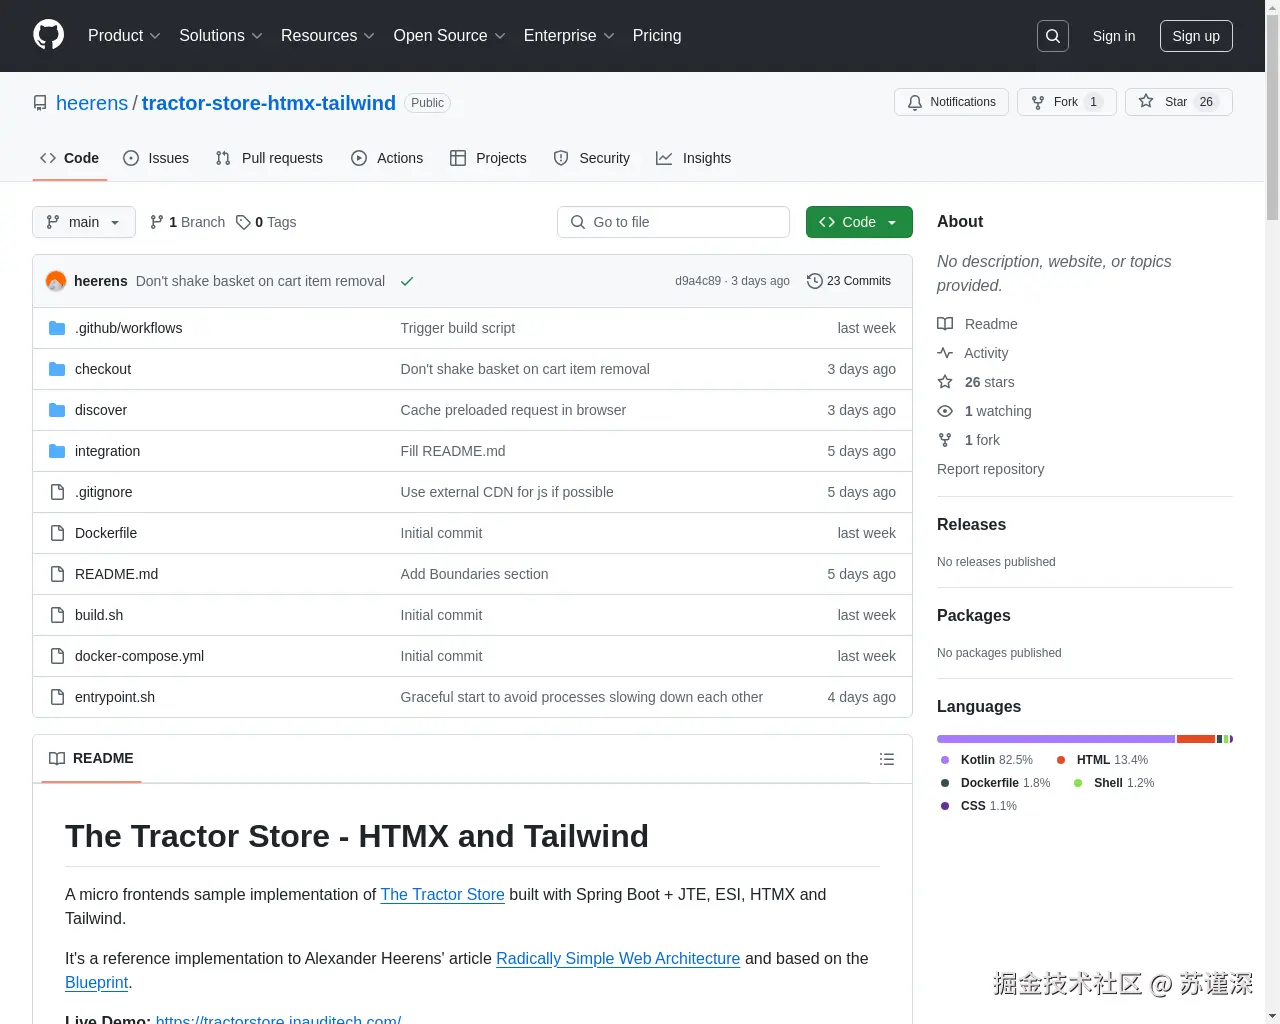
Task: Click the verified checkmark on latest commit
Action: tap(407, 281)
